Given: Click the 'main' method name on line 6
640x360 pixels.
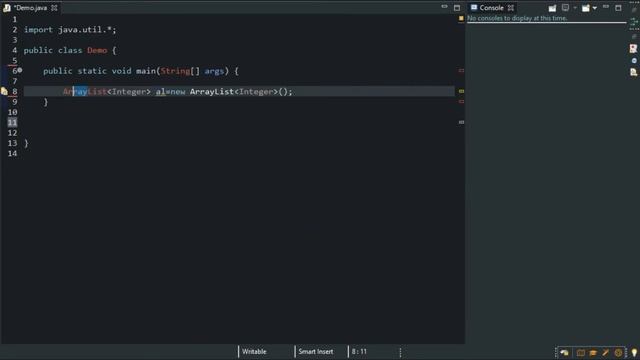Looking at the screenshot, I should pos(146,71).
